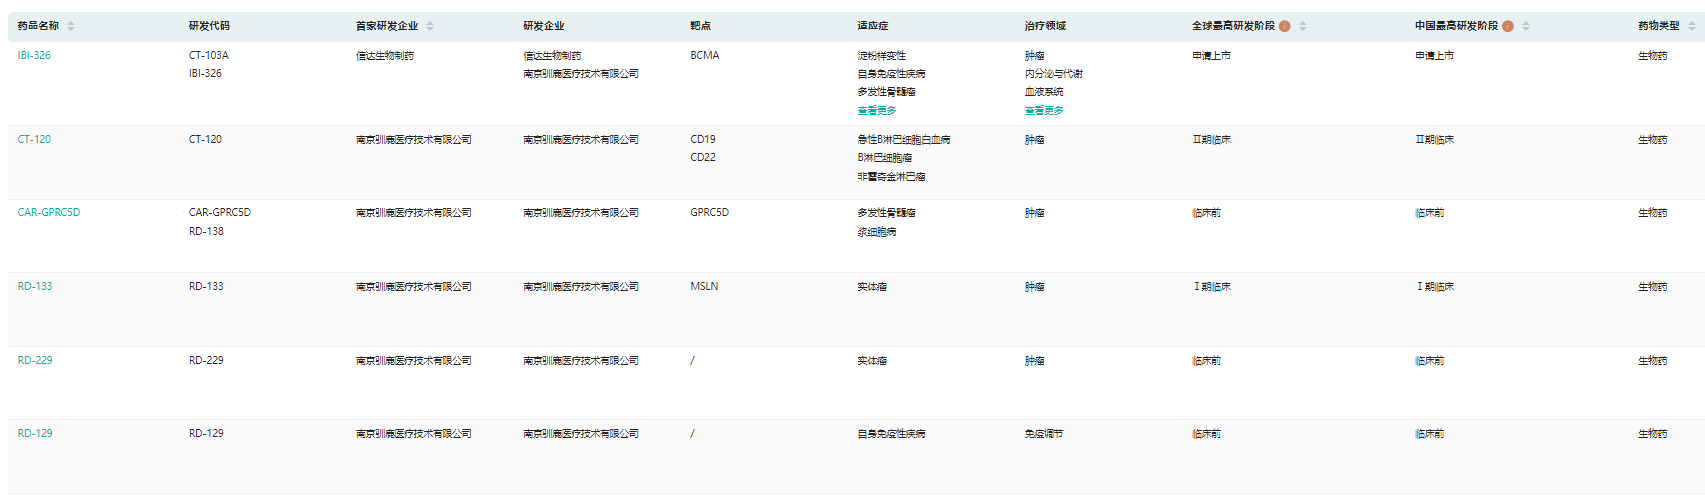Image resolution: width=1705 pixels, height=499 pixels.
Task: Open the CT-120 drug link
Action: (34, 140)
